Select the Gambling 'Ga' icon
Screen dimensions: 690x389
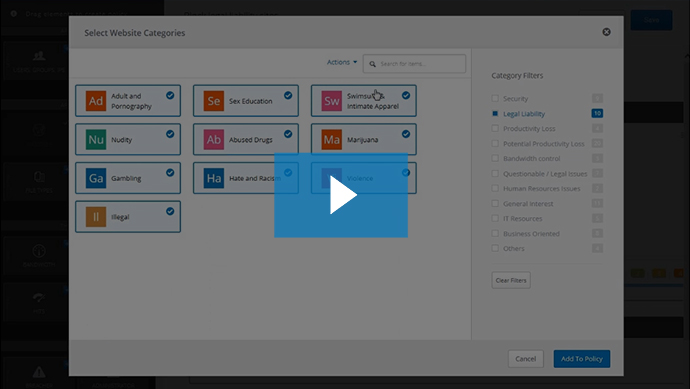(x=96, y=178)
